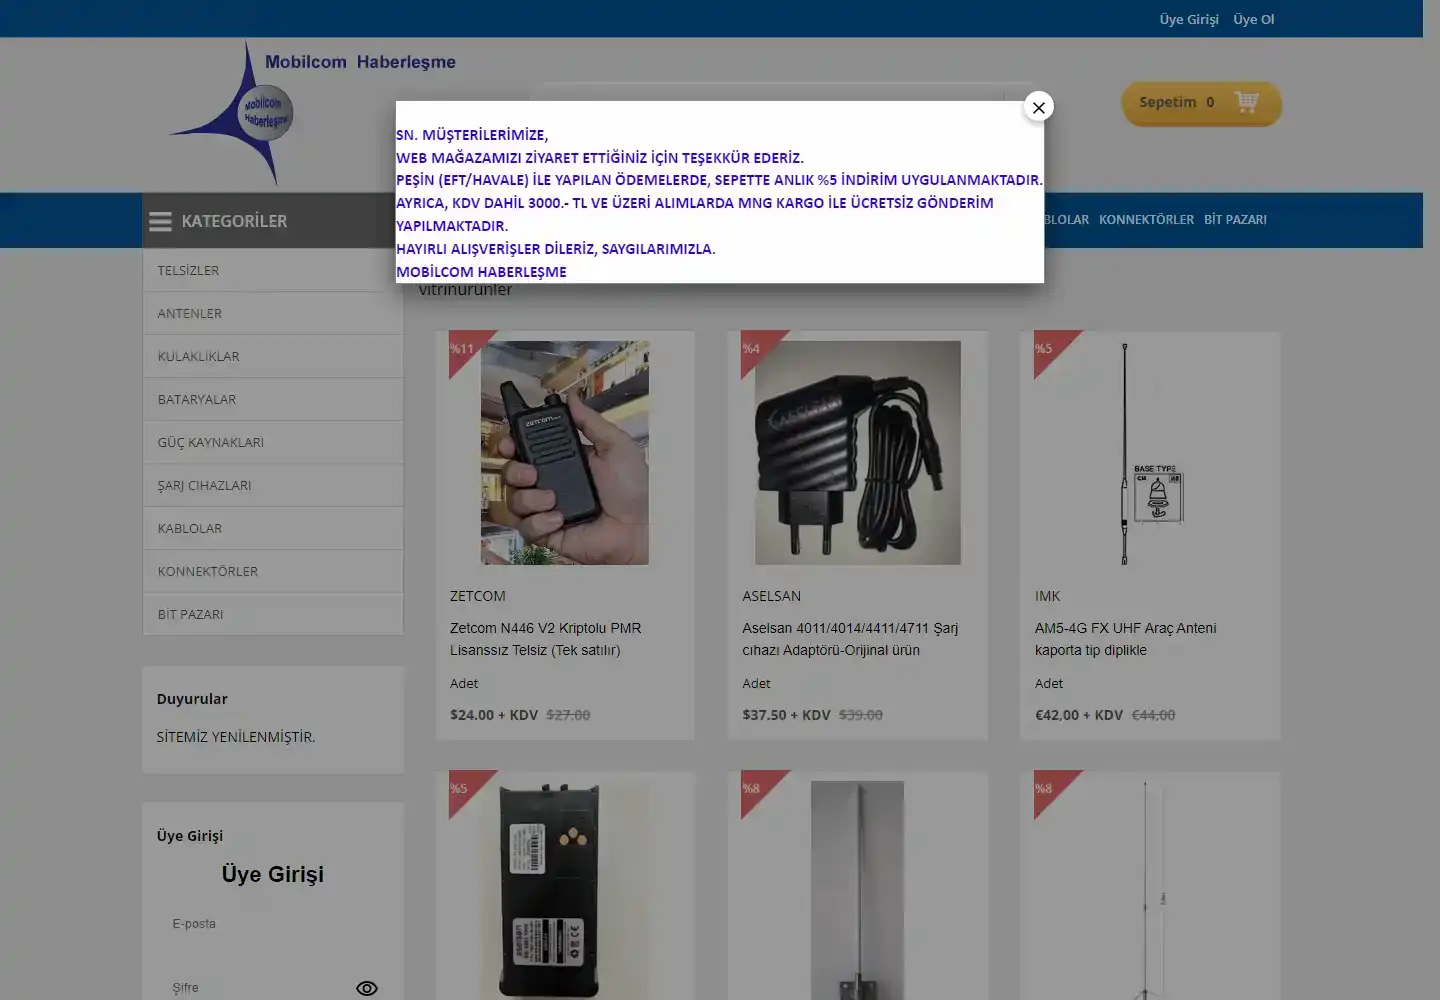Click the %5 discount badge on battery pack
Screen dimensions: 1440x1000
[x=462, y=789]
